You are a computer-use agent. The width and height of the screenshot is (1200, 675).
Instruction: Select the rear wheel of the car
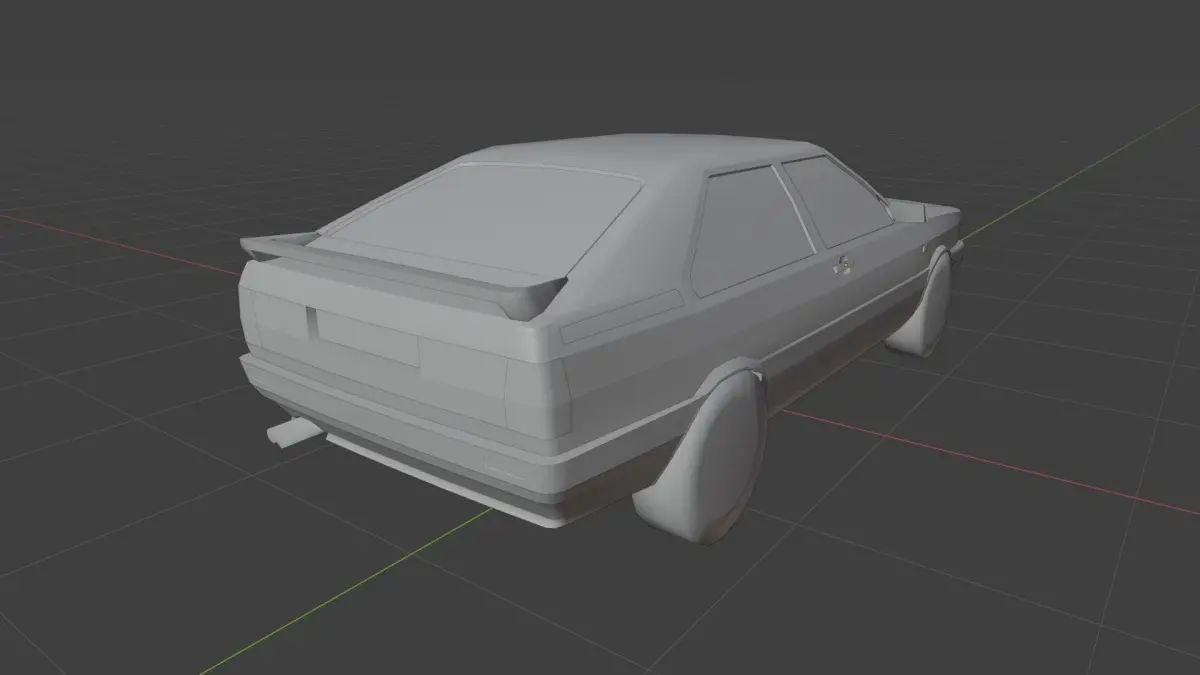pyautogui.click(x=702, y=455)
